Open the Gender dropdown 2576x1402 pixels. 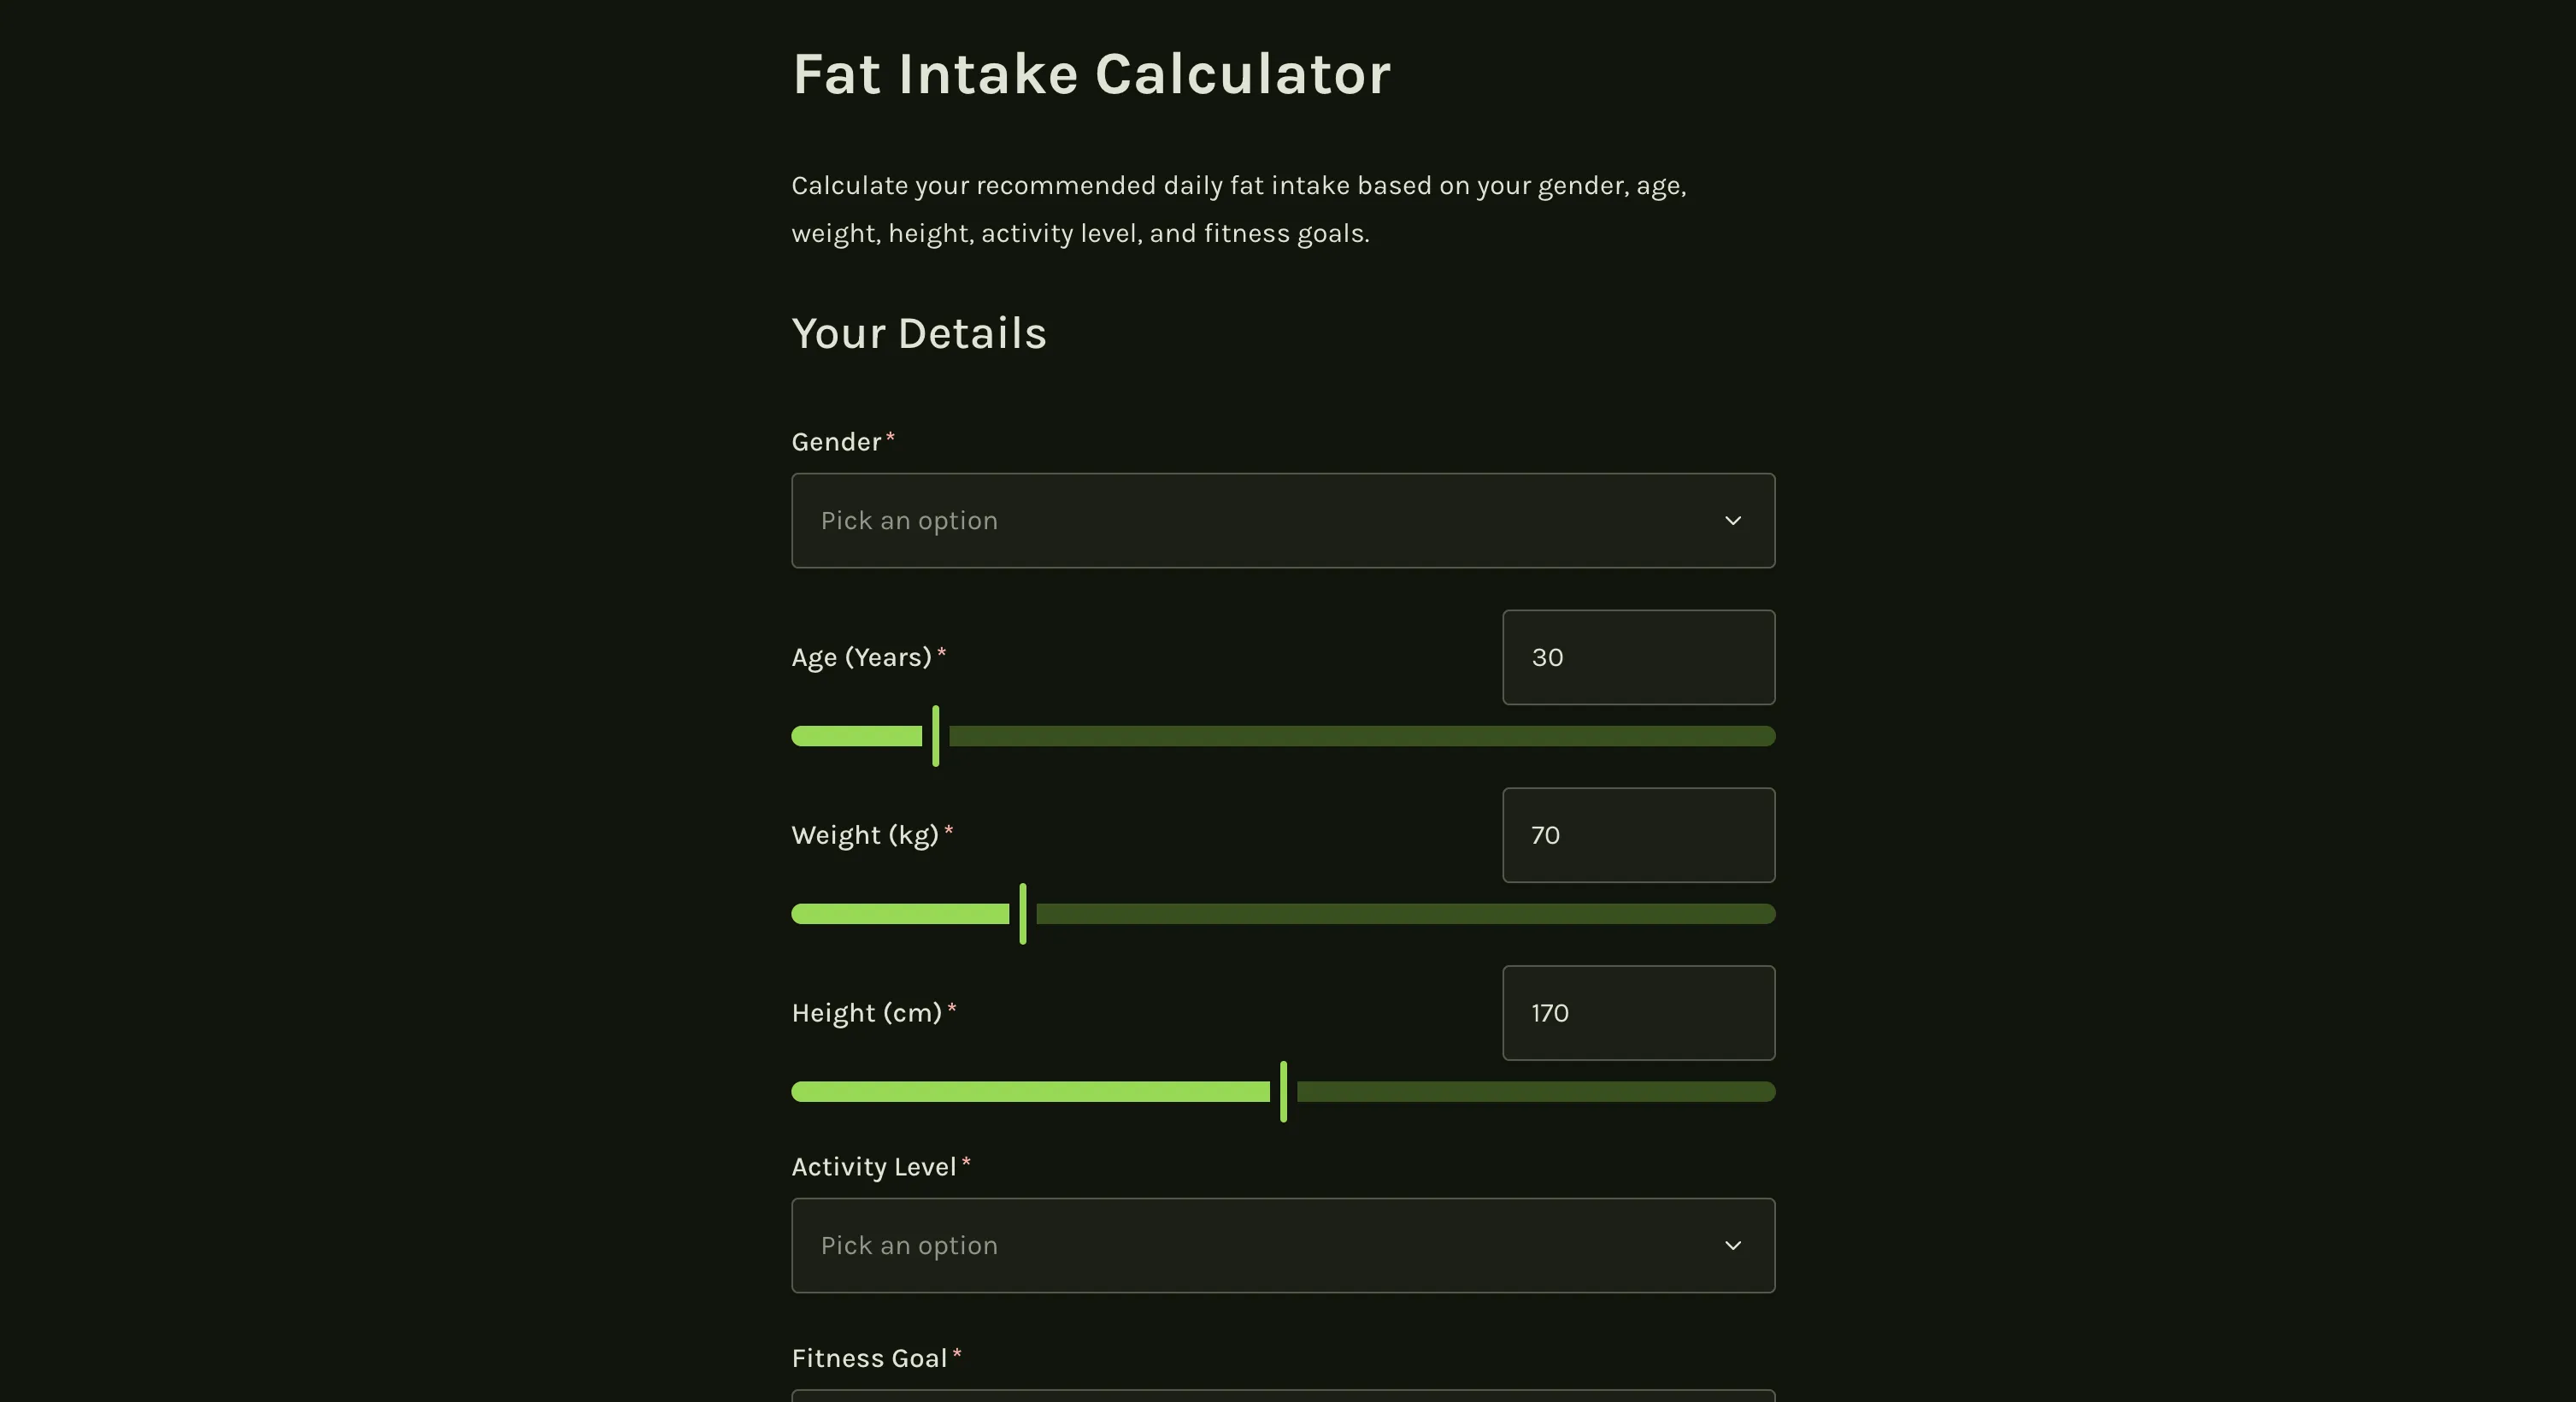[1283, 520]
